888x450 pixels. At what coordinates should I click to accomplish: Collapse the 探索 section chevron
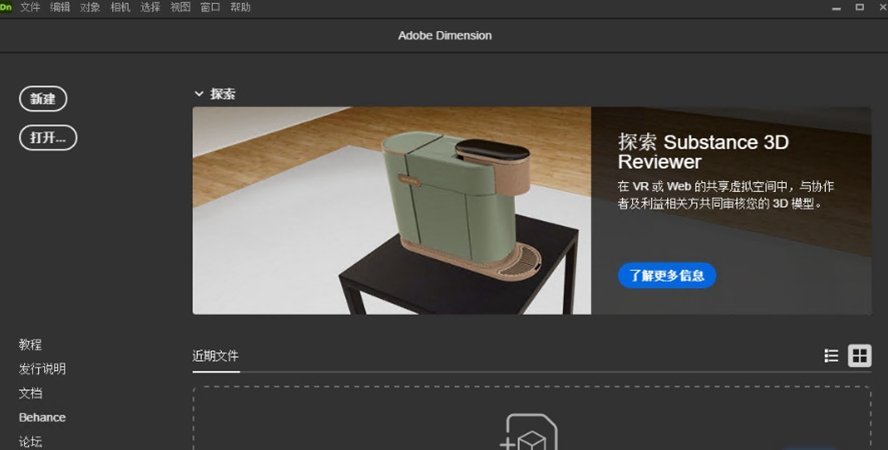pos(199,94)
